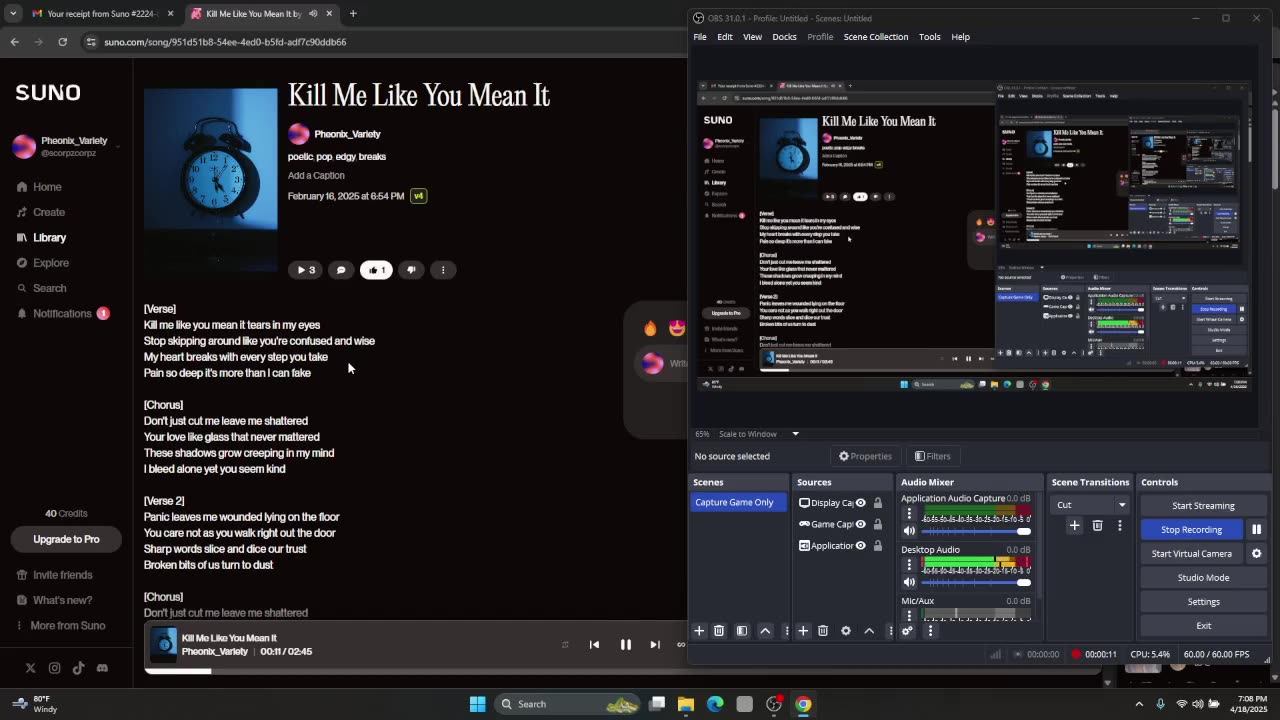Hide the Display Capture source
The width and height of the screenshot is (1280, 720).
[x=860, y=503]
